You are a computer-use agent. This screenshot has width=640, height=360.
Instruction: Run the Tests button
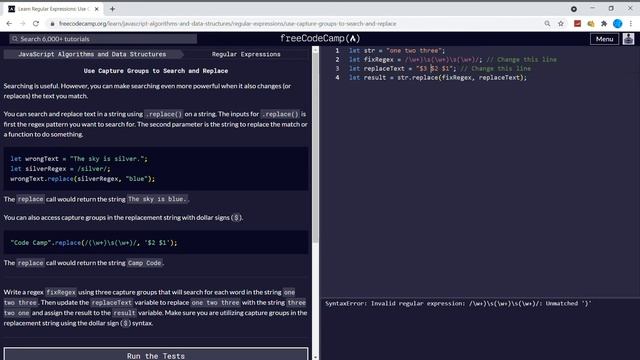pyautogui.click(x=156, y=355)
